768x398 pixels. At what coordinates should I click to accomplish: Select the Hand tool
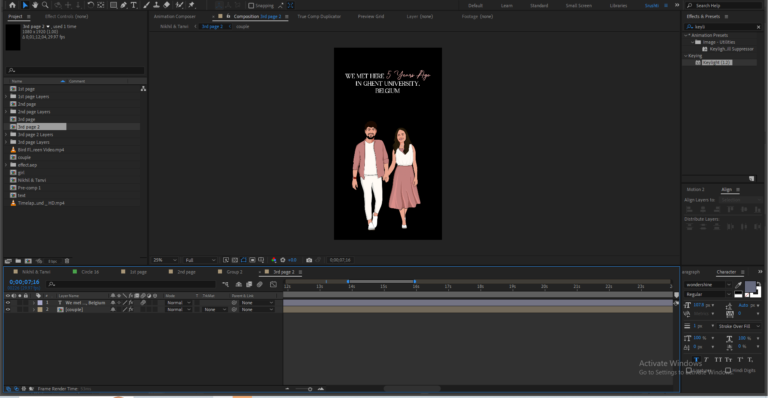(35, 5)
